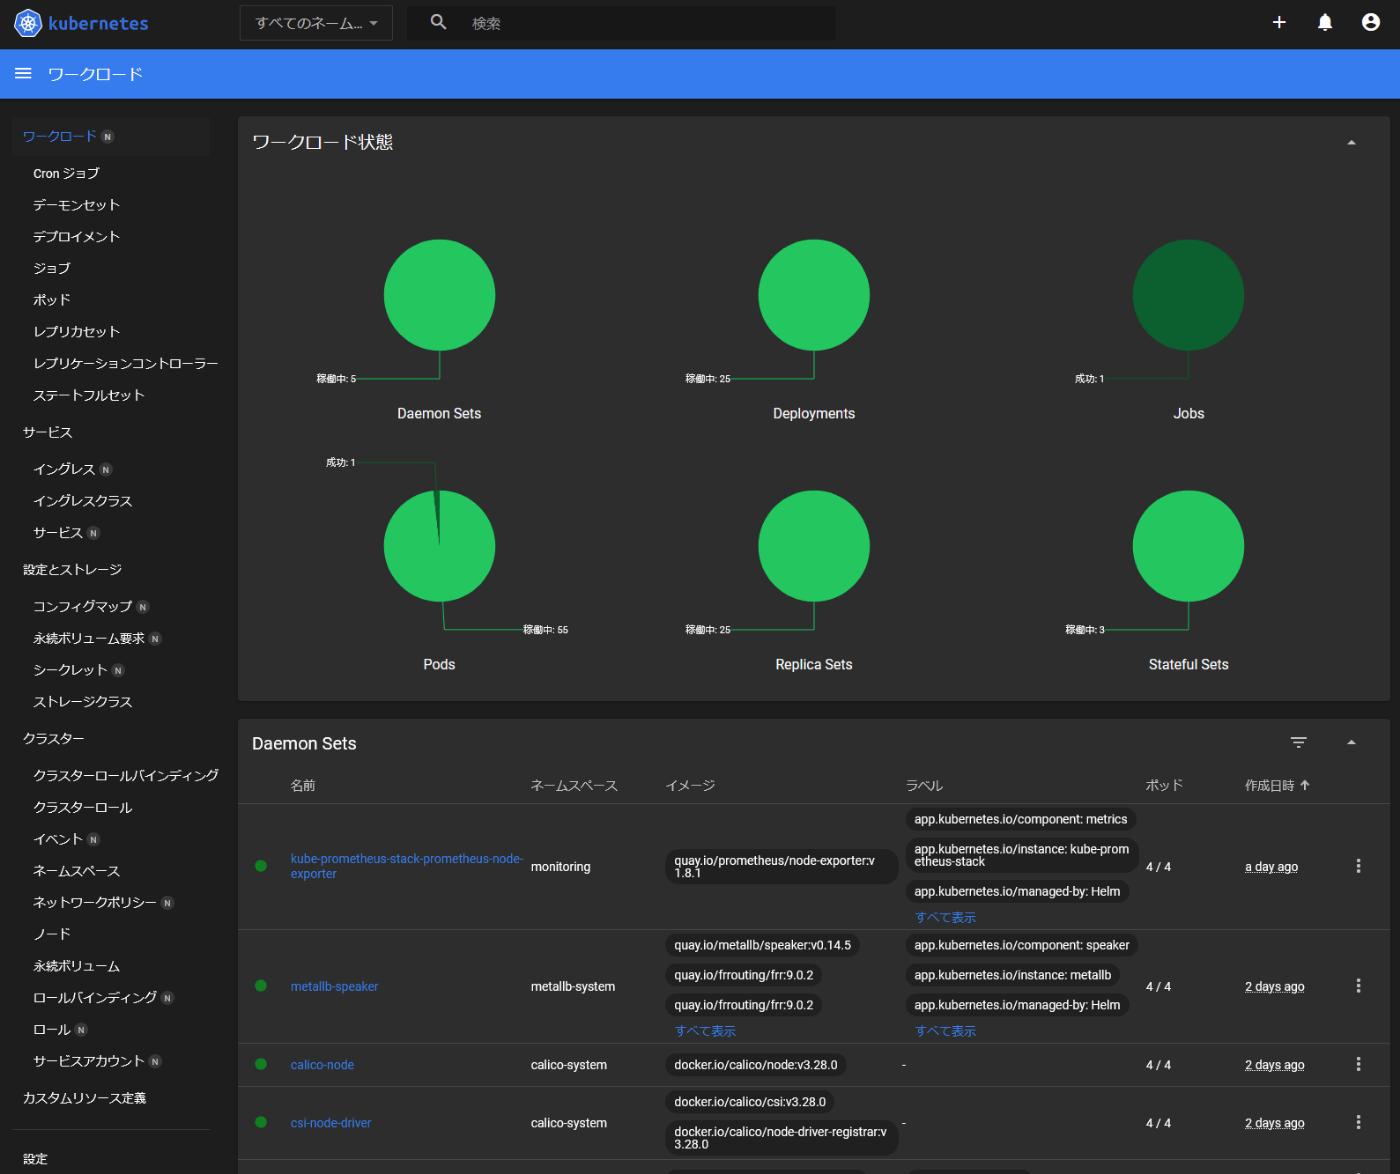Viewport: 1400px width, 1174px height.
Task: Open ポッド in sidebar
Action: [x=52, y=300]
